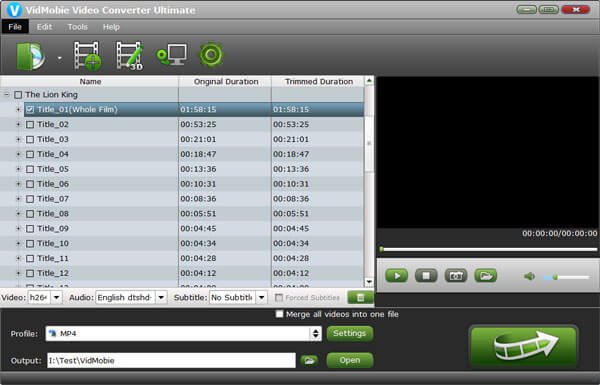This screenshot has height=385, width=600.
Task: Open the Subtitle dropdown
Action: 262,297
